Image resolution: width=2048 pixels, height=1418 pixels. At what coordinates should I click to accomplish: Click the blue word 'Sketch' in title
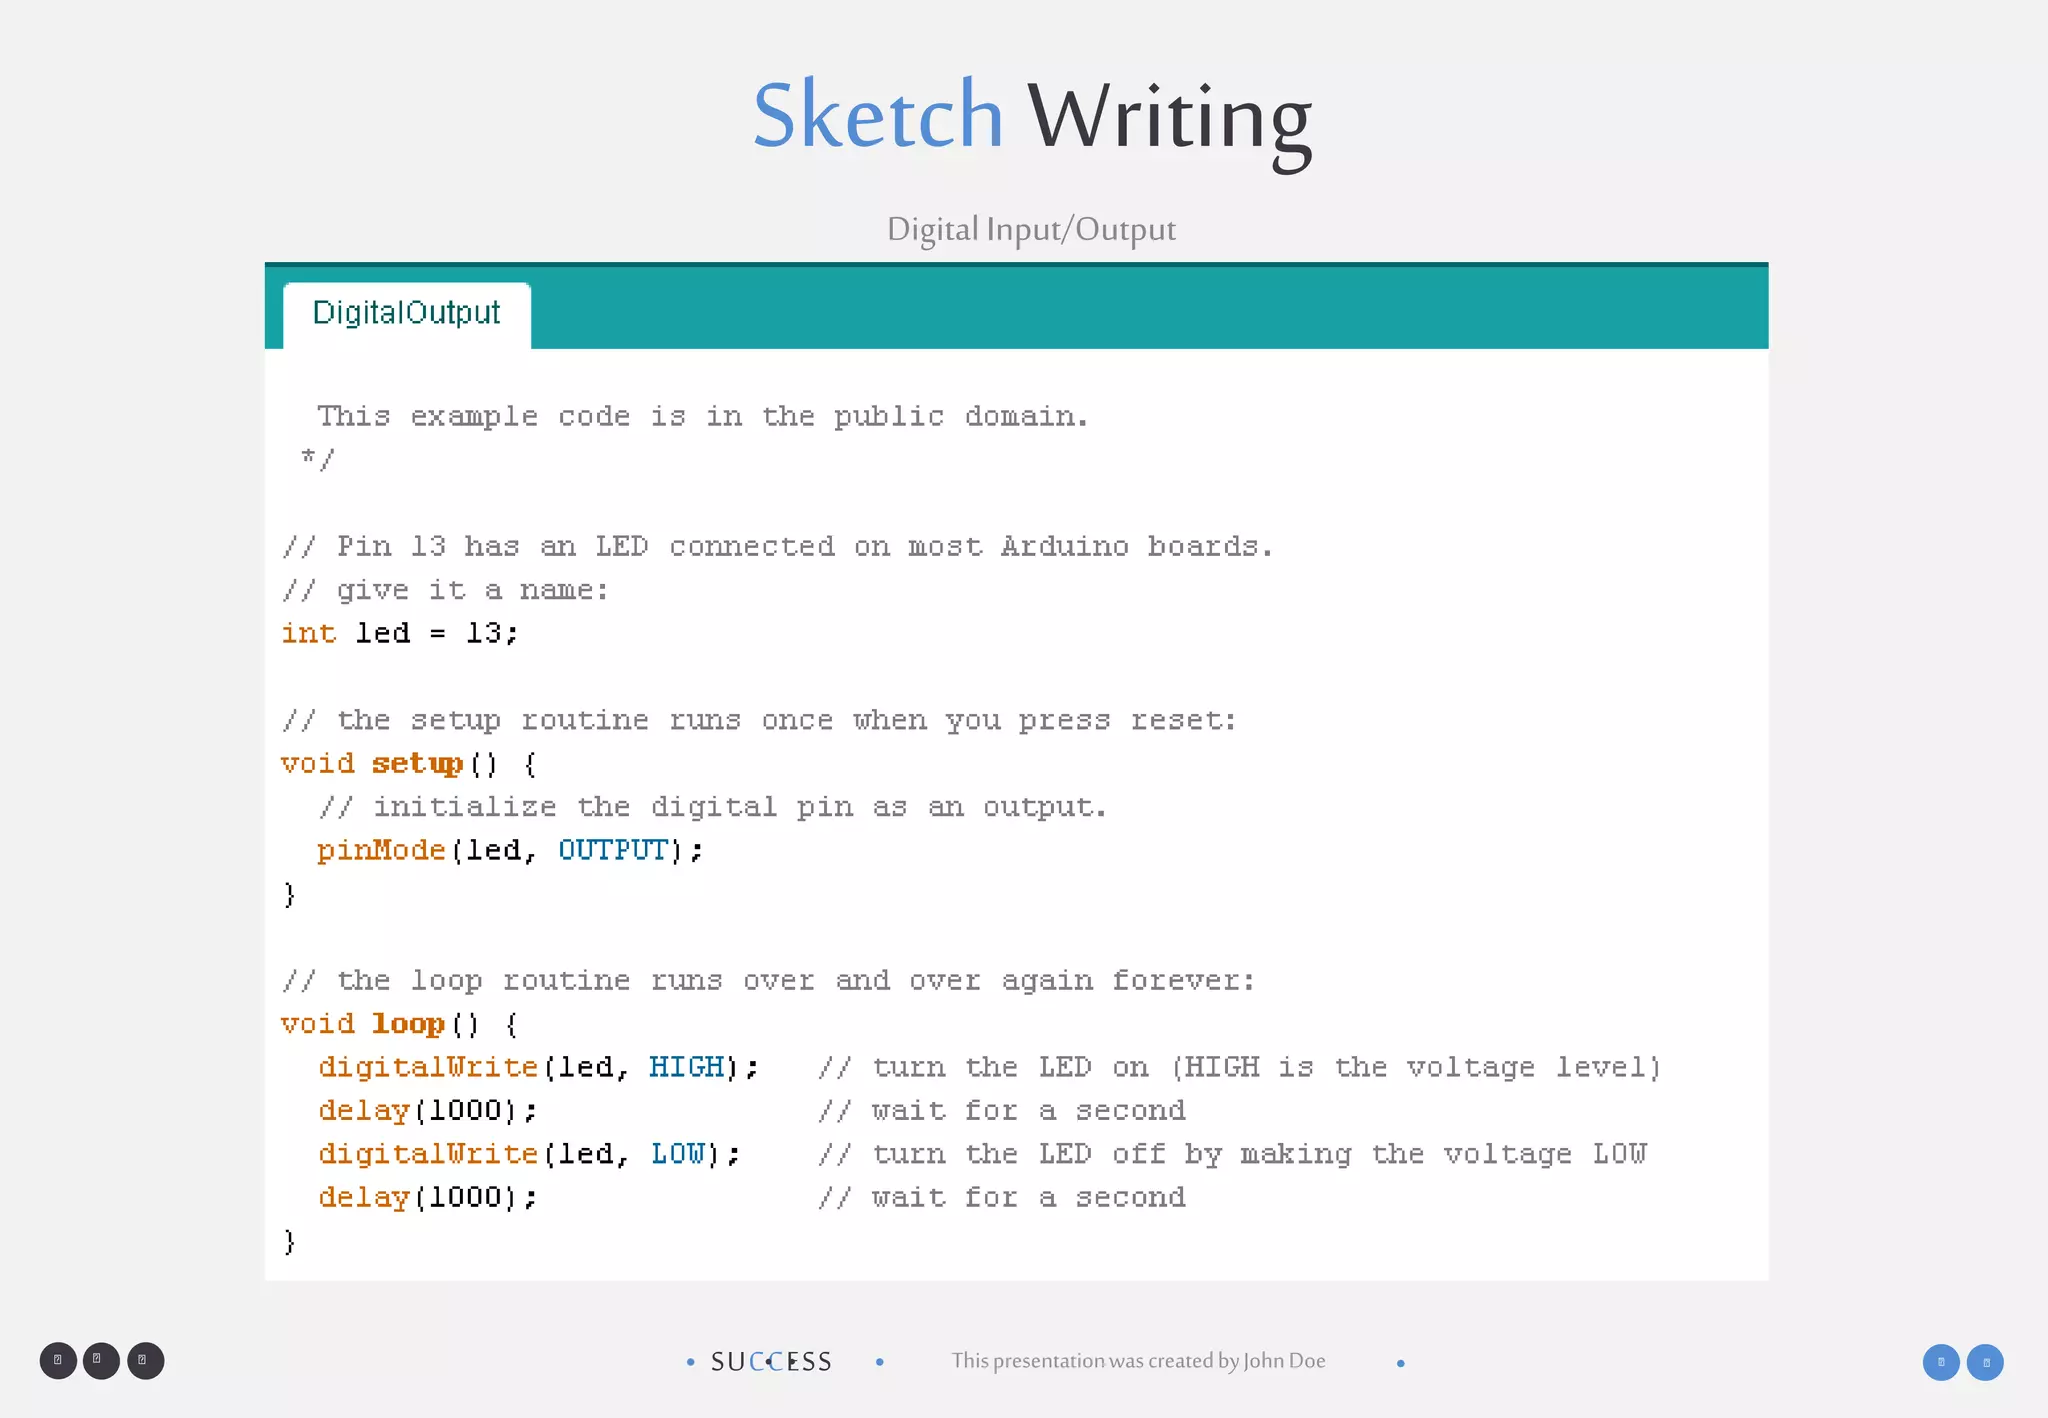point(877,116)
